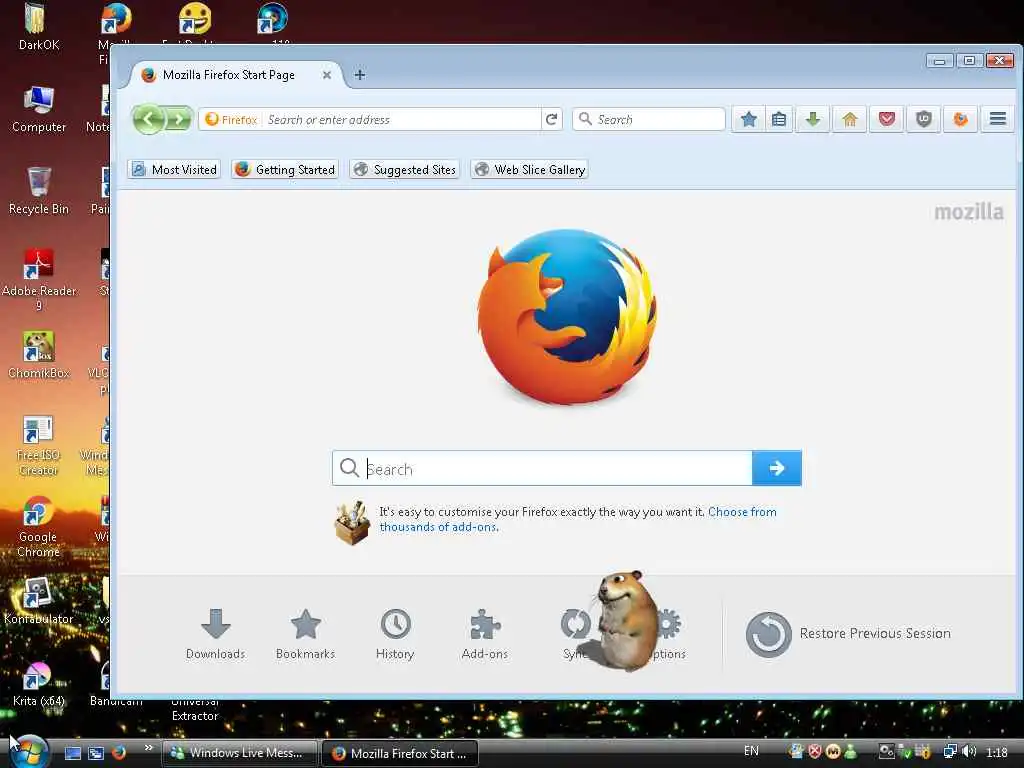Select Free ISO Creator desktop shortcut

pyautogui.click(x=38, y=445)
